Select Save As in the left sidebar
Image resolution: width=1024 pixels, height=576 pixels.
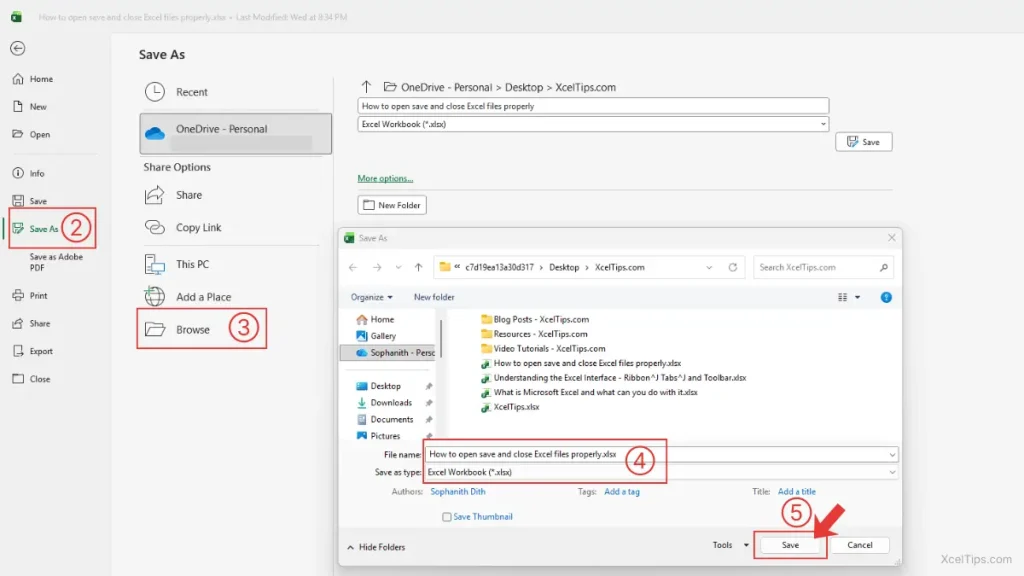coord(38,227)
